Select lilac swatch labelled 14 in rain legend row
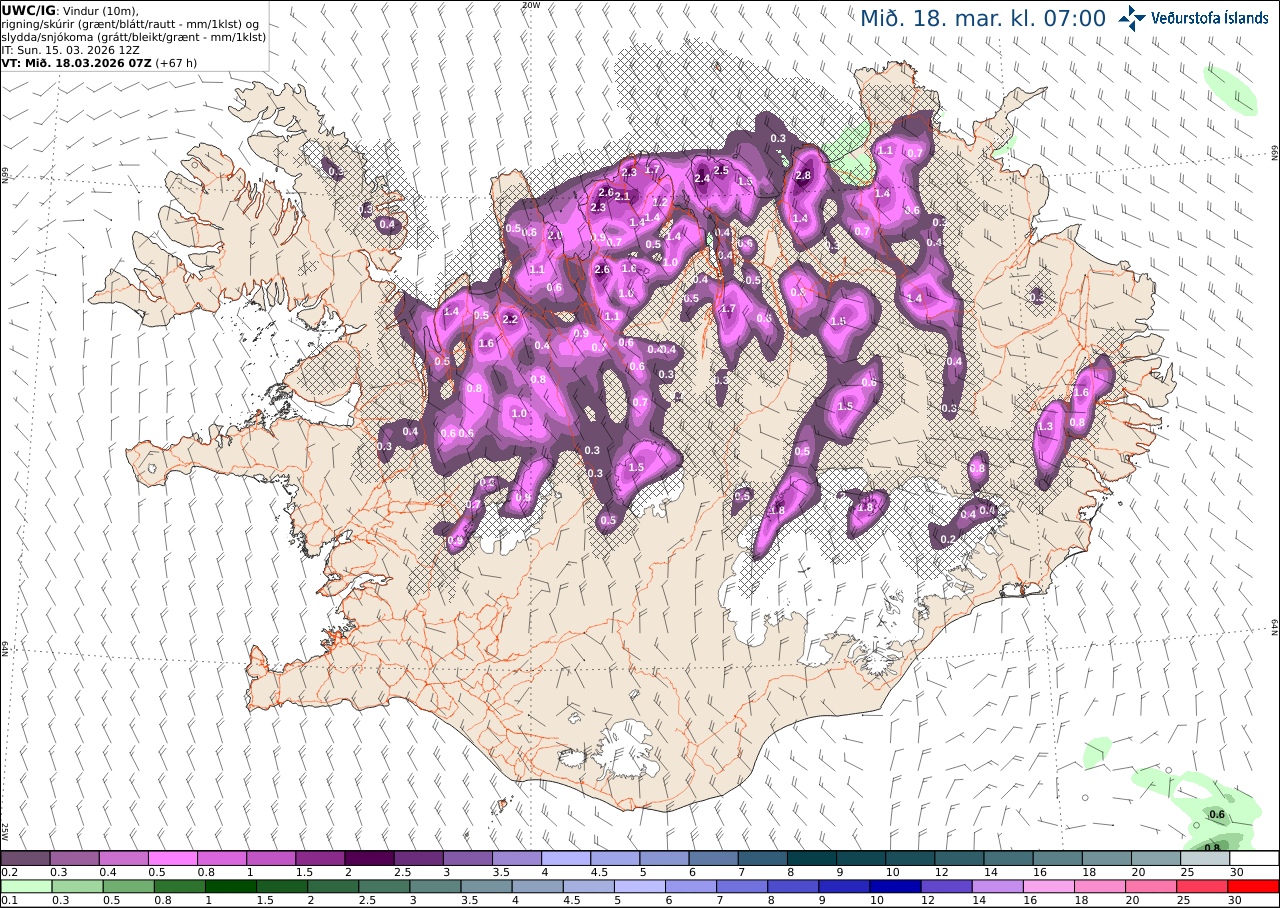This screenshot has height=908, width=1280. (x=998, y=886)
